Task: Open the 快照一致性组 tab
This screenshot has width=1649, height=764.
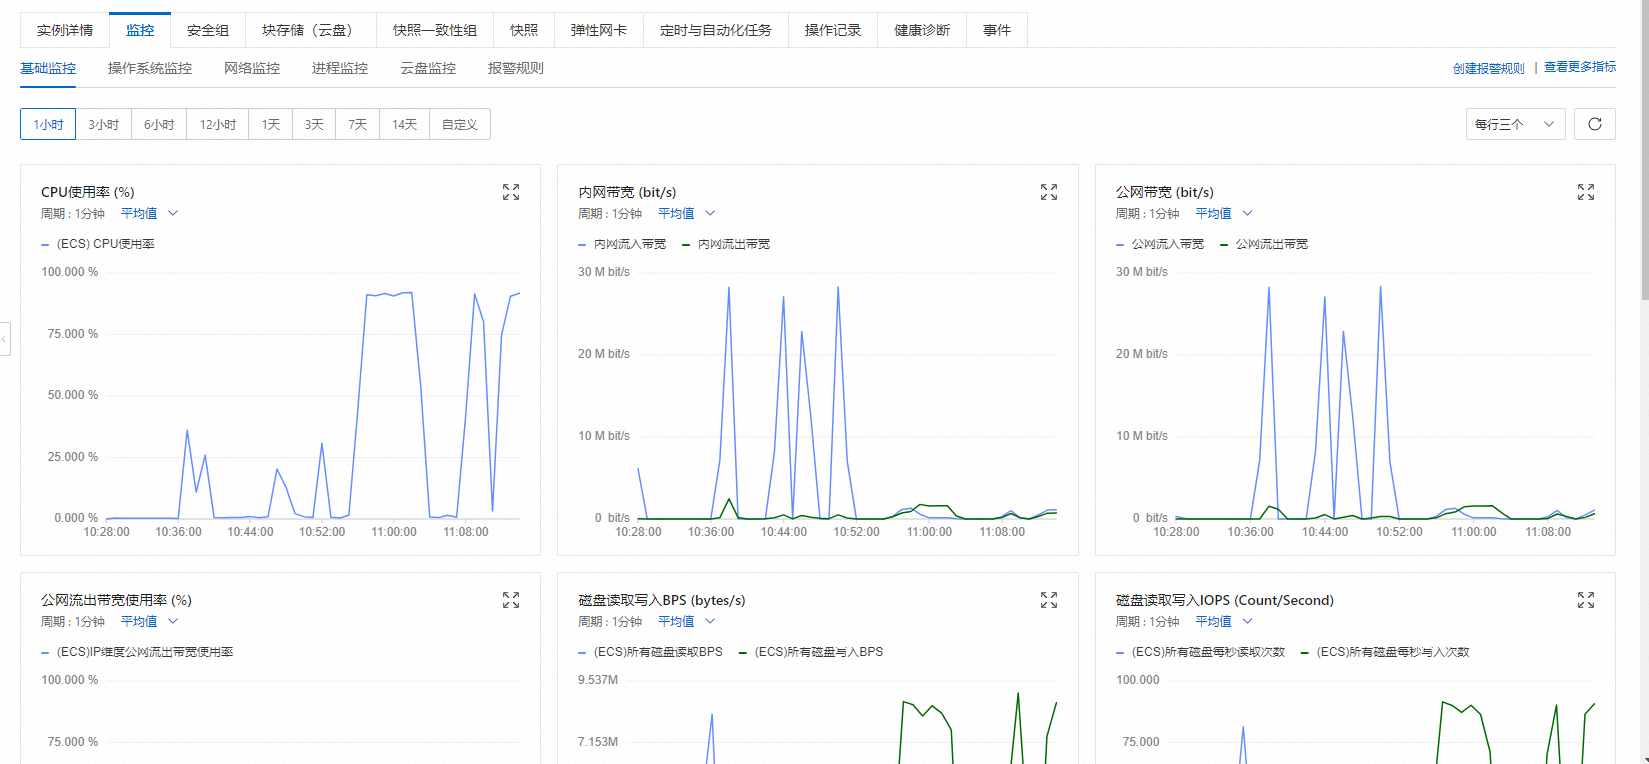Action: coord(435,30)
